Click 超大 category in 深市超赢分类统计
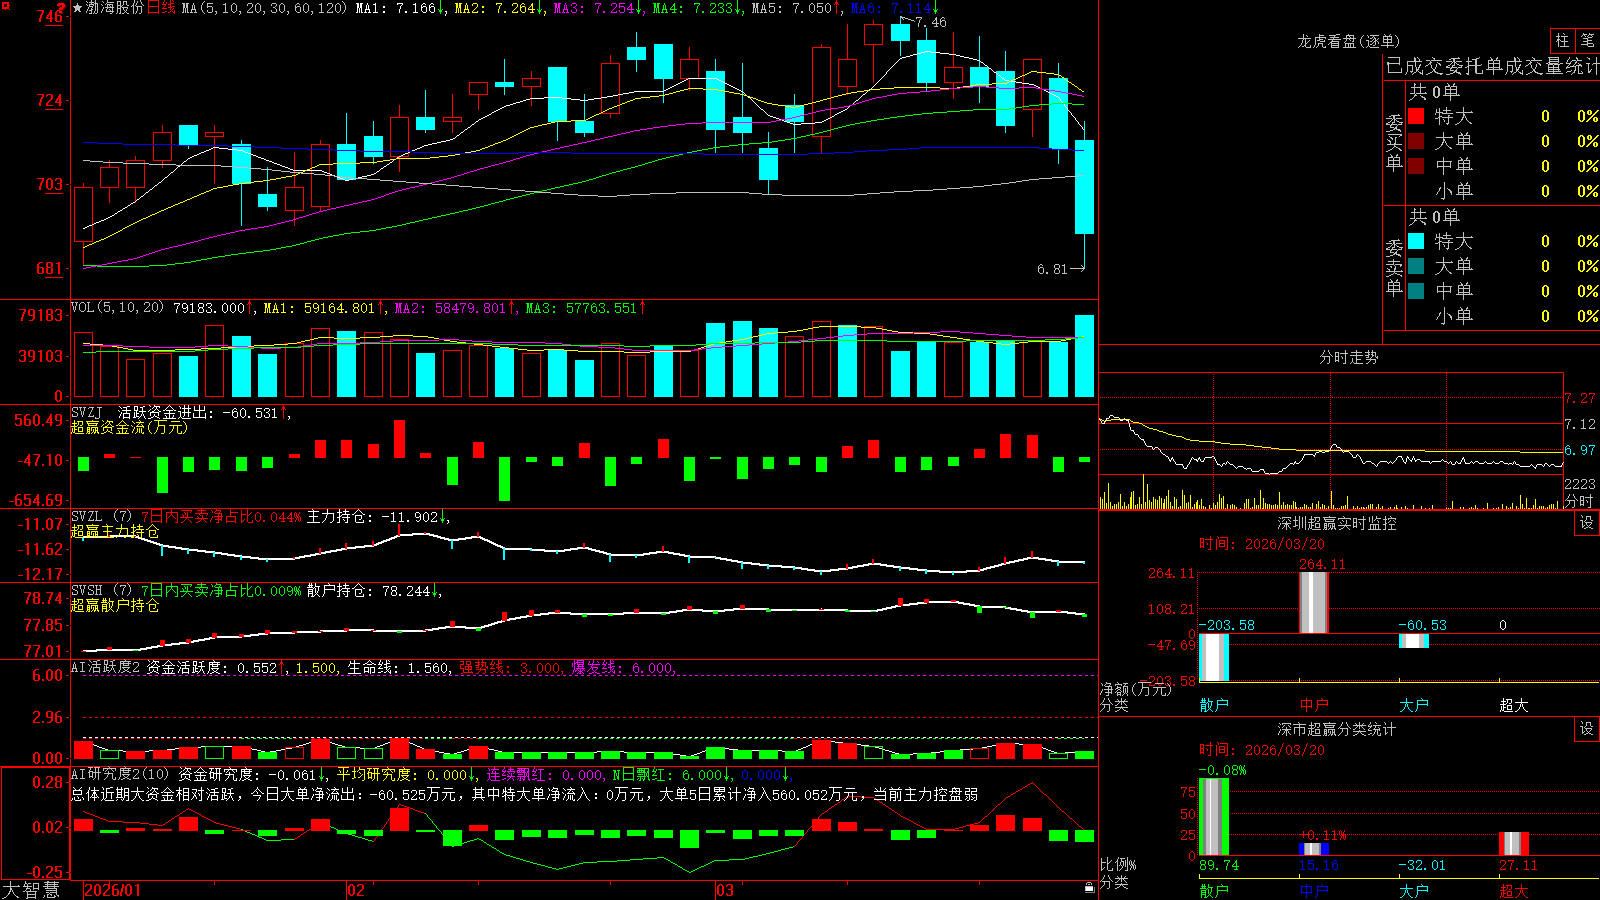The image size is (1600, 900). click(x=1514, y=890)
